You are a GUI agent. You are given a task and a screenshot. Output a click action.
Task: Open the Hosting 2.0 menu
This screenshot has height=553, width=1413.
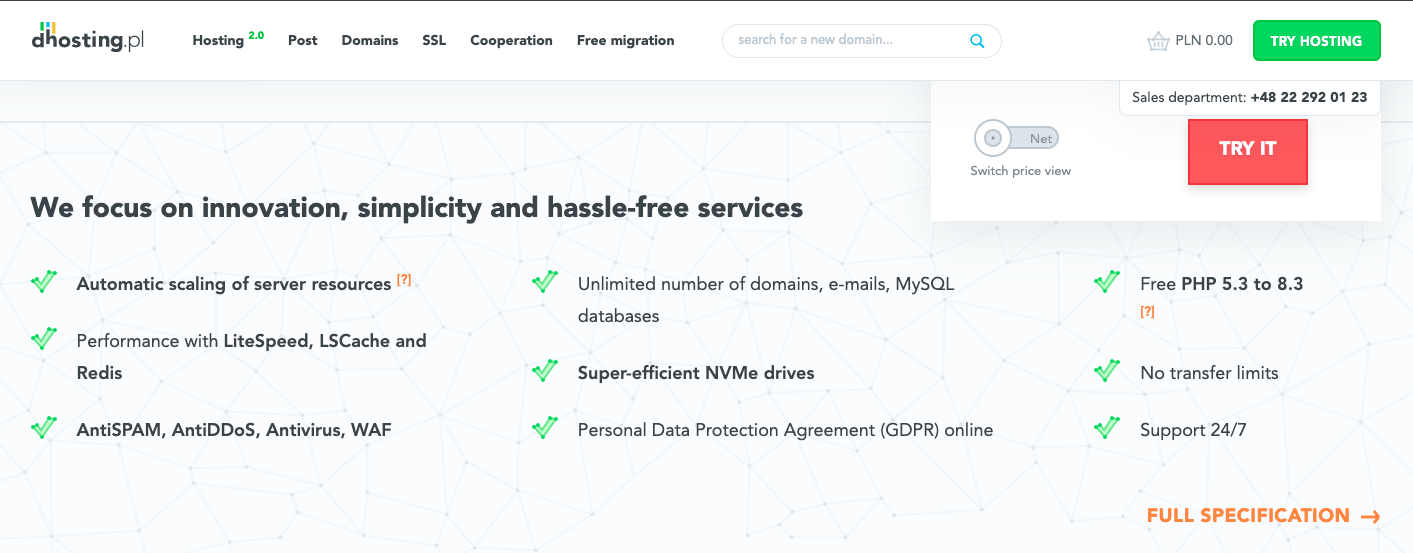click(228, 40)
